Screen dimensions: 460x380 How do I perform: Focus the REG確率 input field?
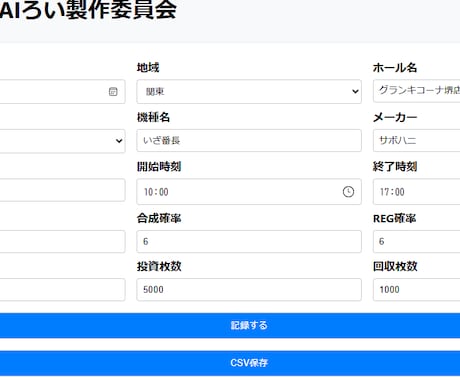417,241
